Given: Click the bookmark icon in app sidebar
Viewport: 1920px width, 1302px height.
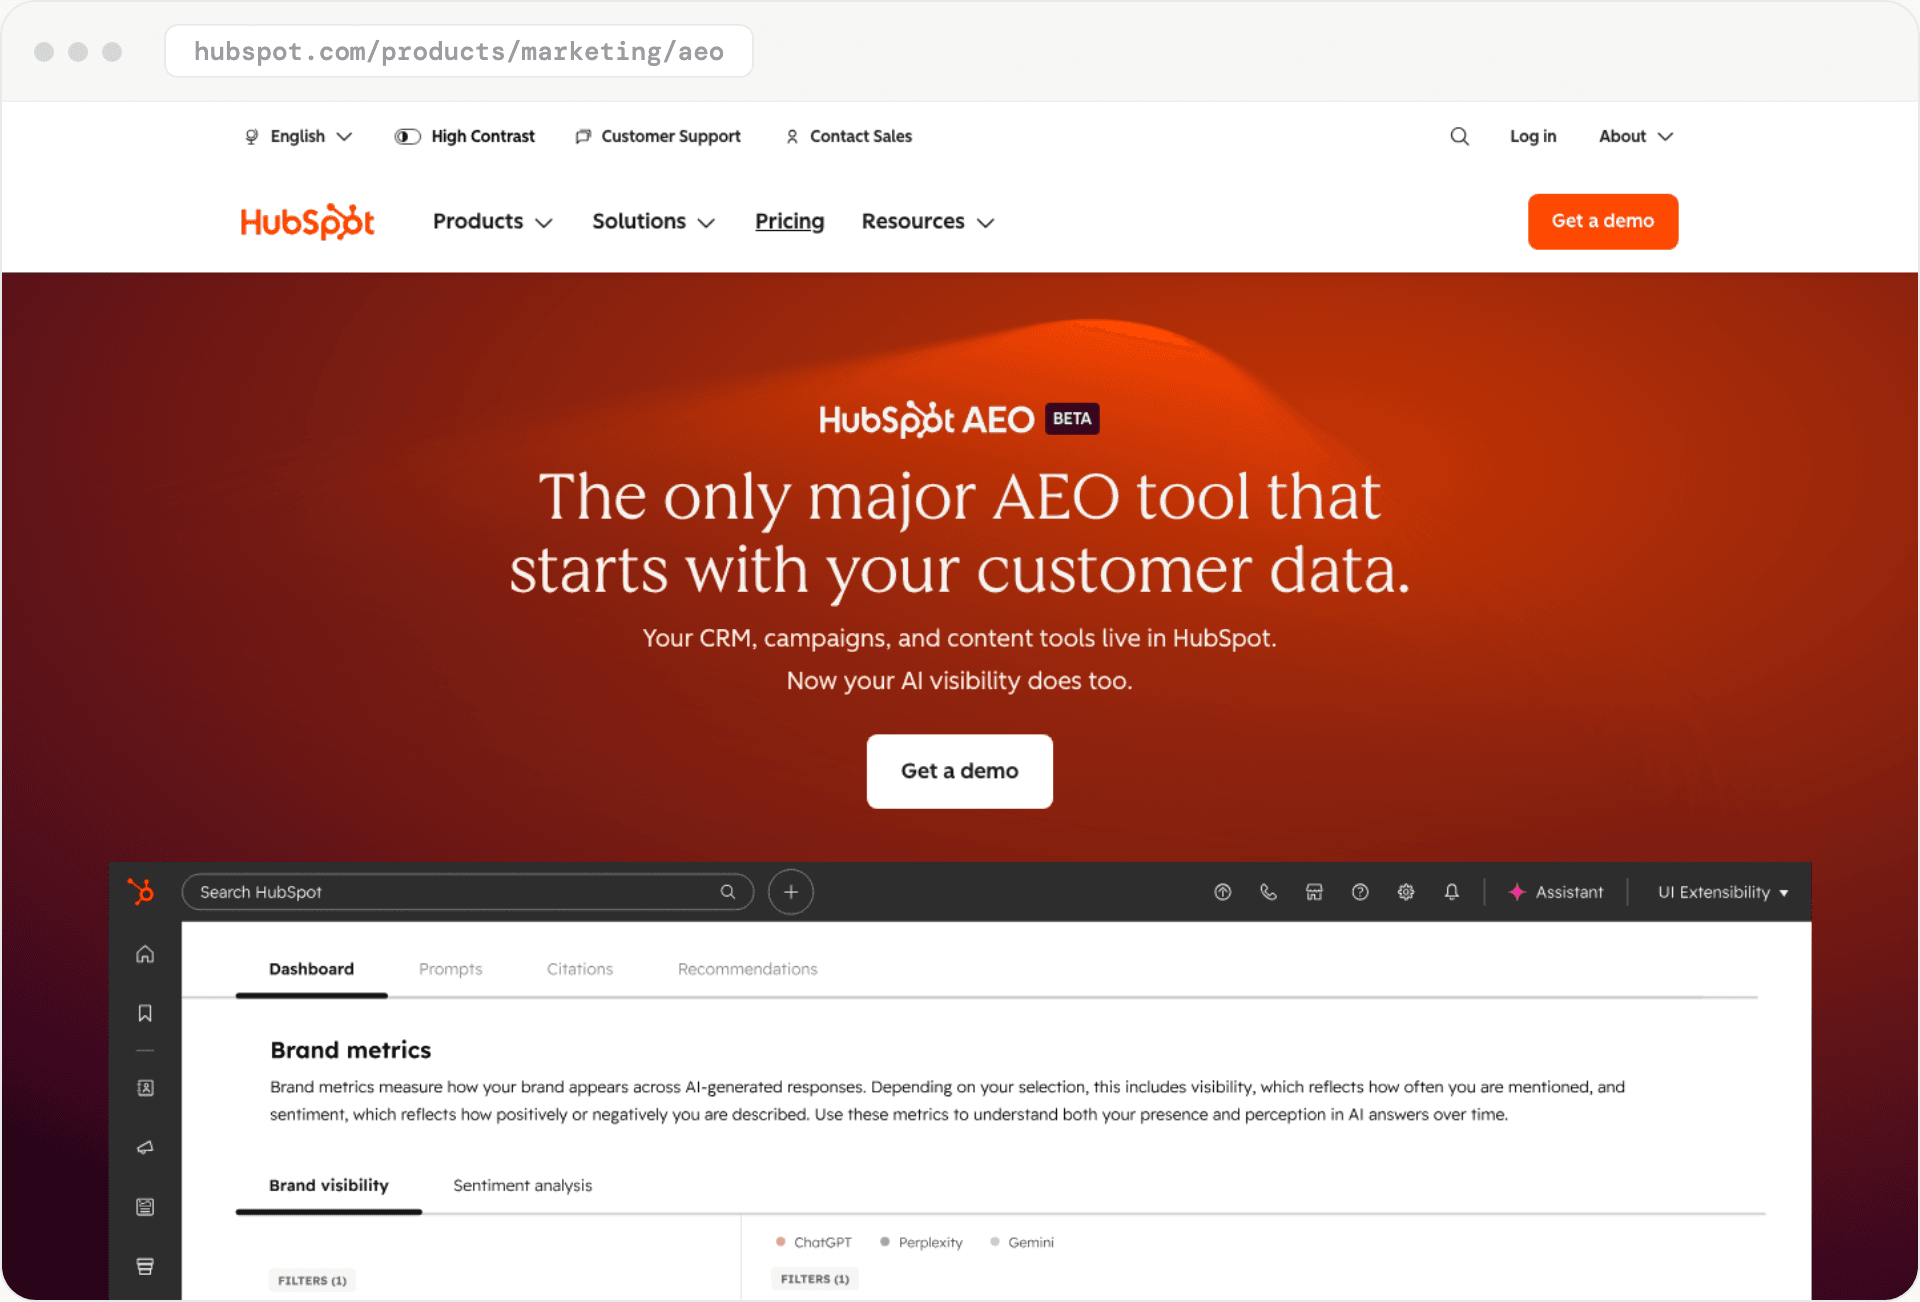Looking at the screenshot, I should (145, 1013).
